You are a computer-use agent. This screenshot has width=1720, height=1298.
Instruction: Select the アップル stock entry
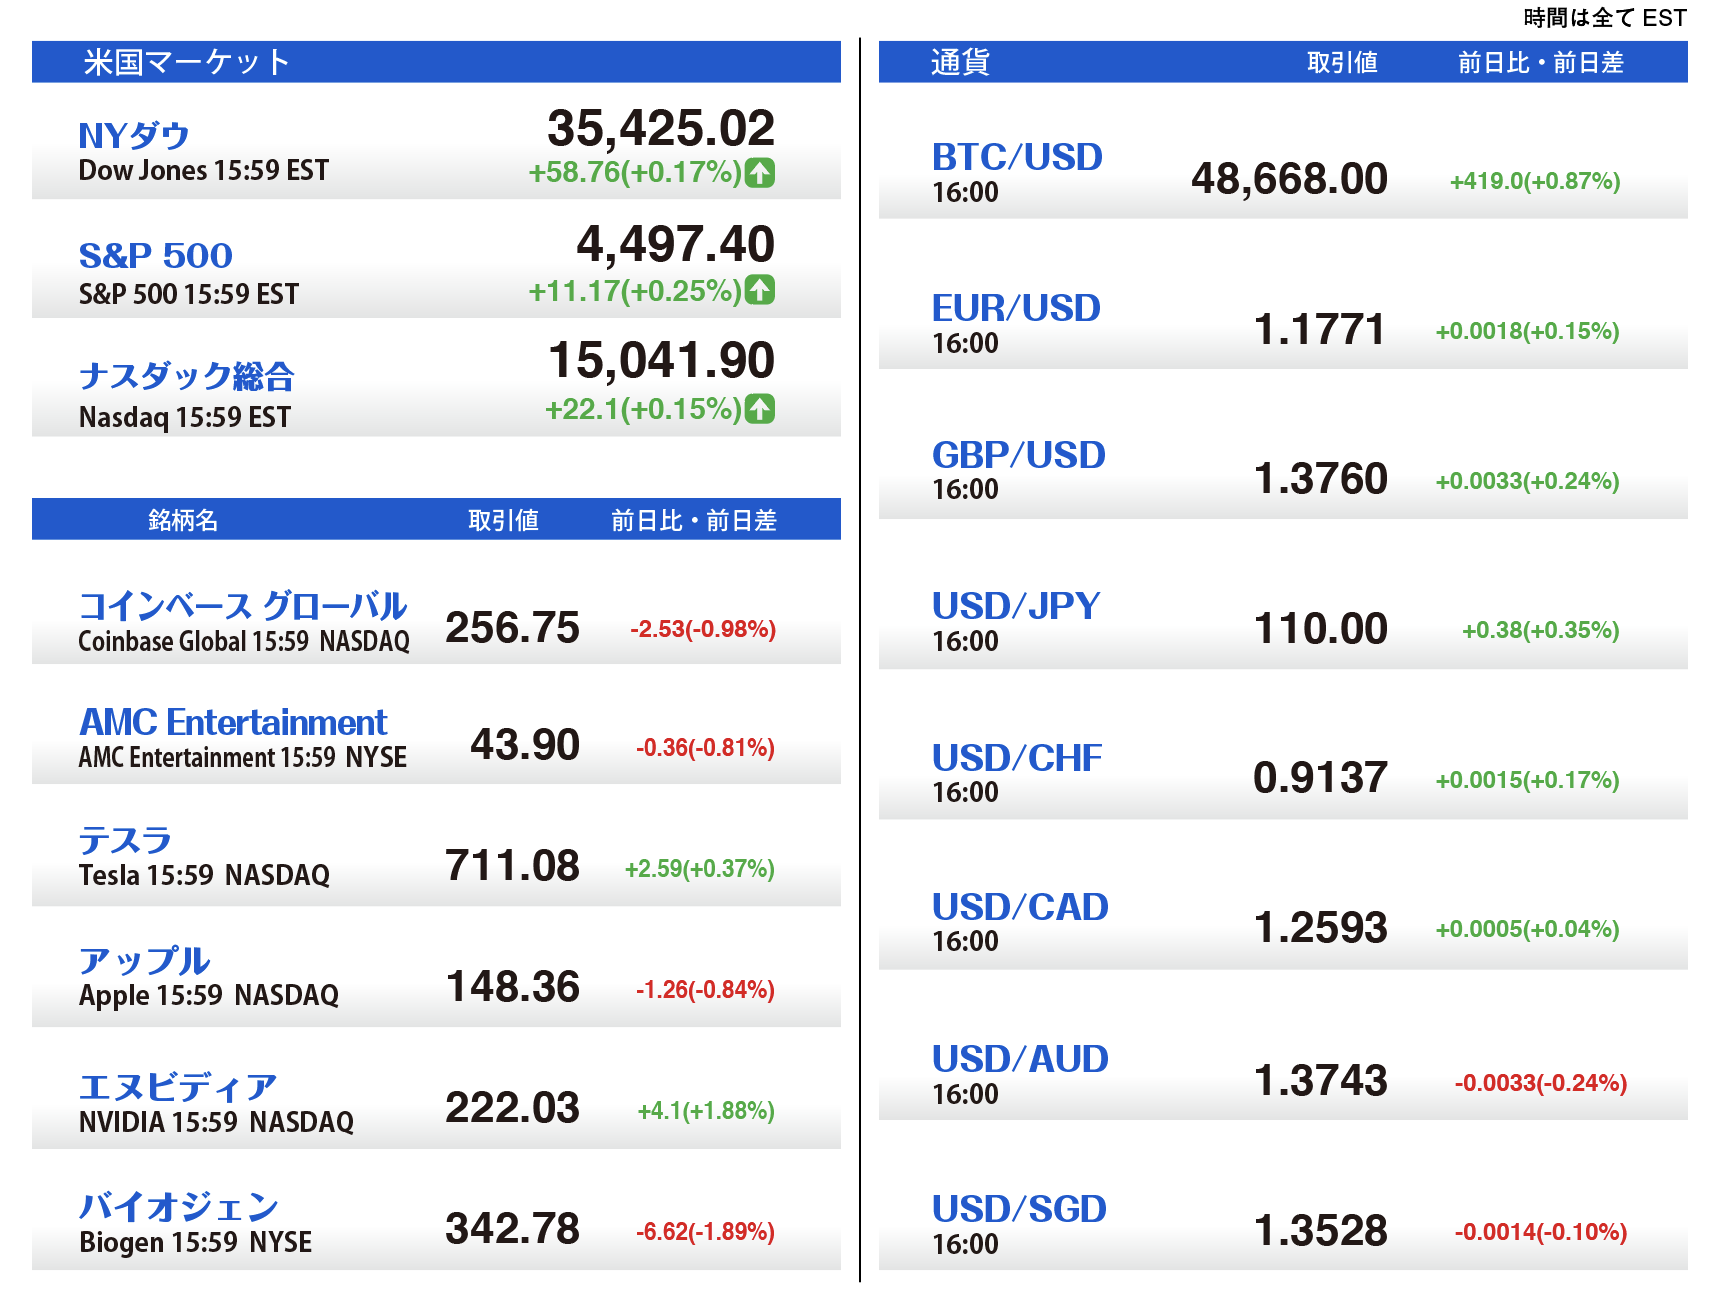coord(144,961)
